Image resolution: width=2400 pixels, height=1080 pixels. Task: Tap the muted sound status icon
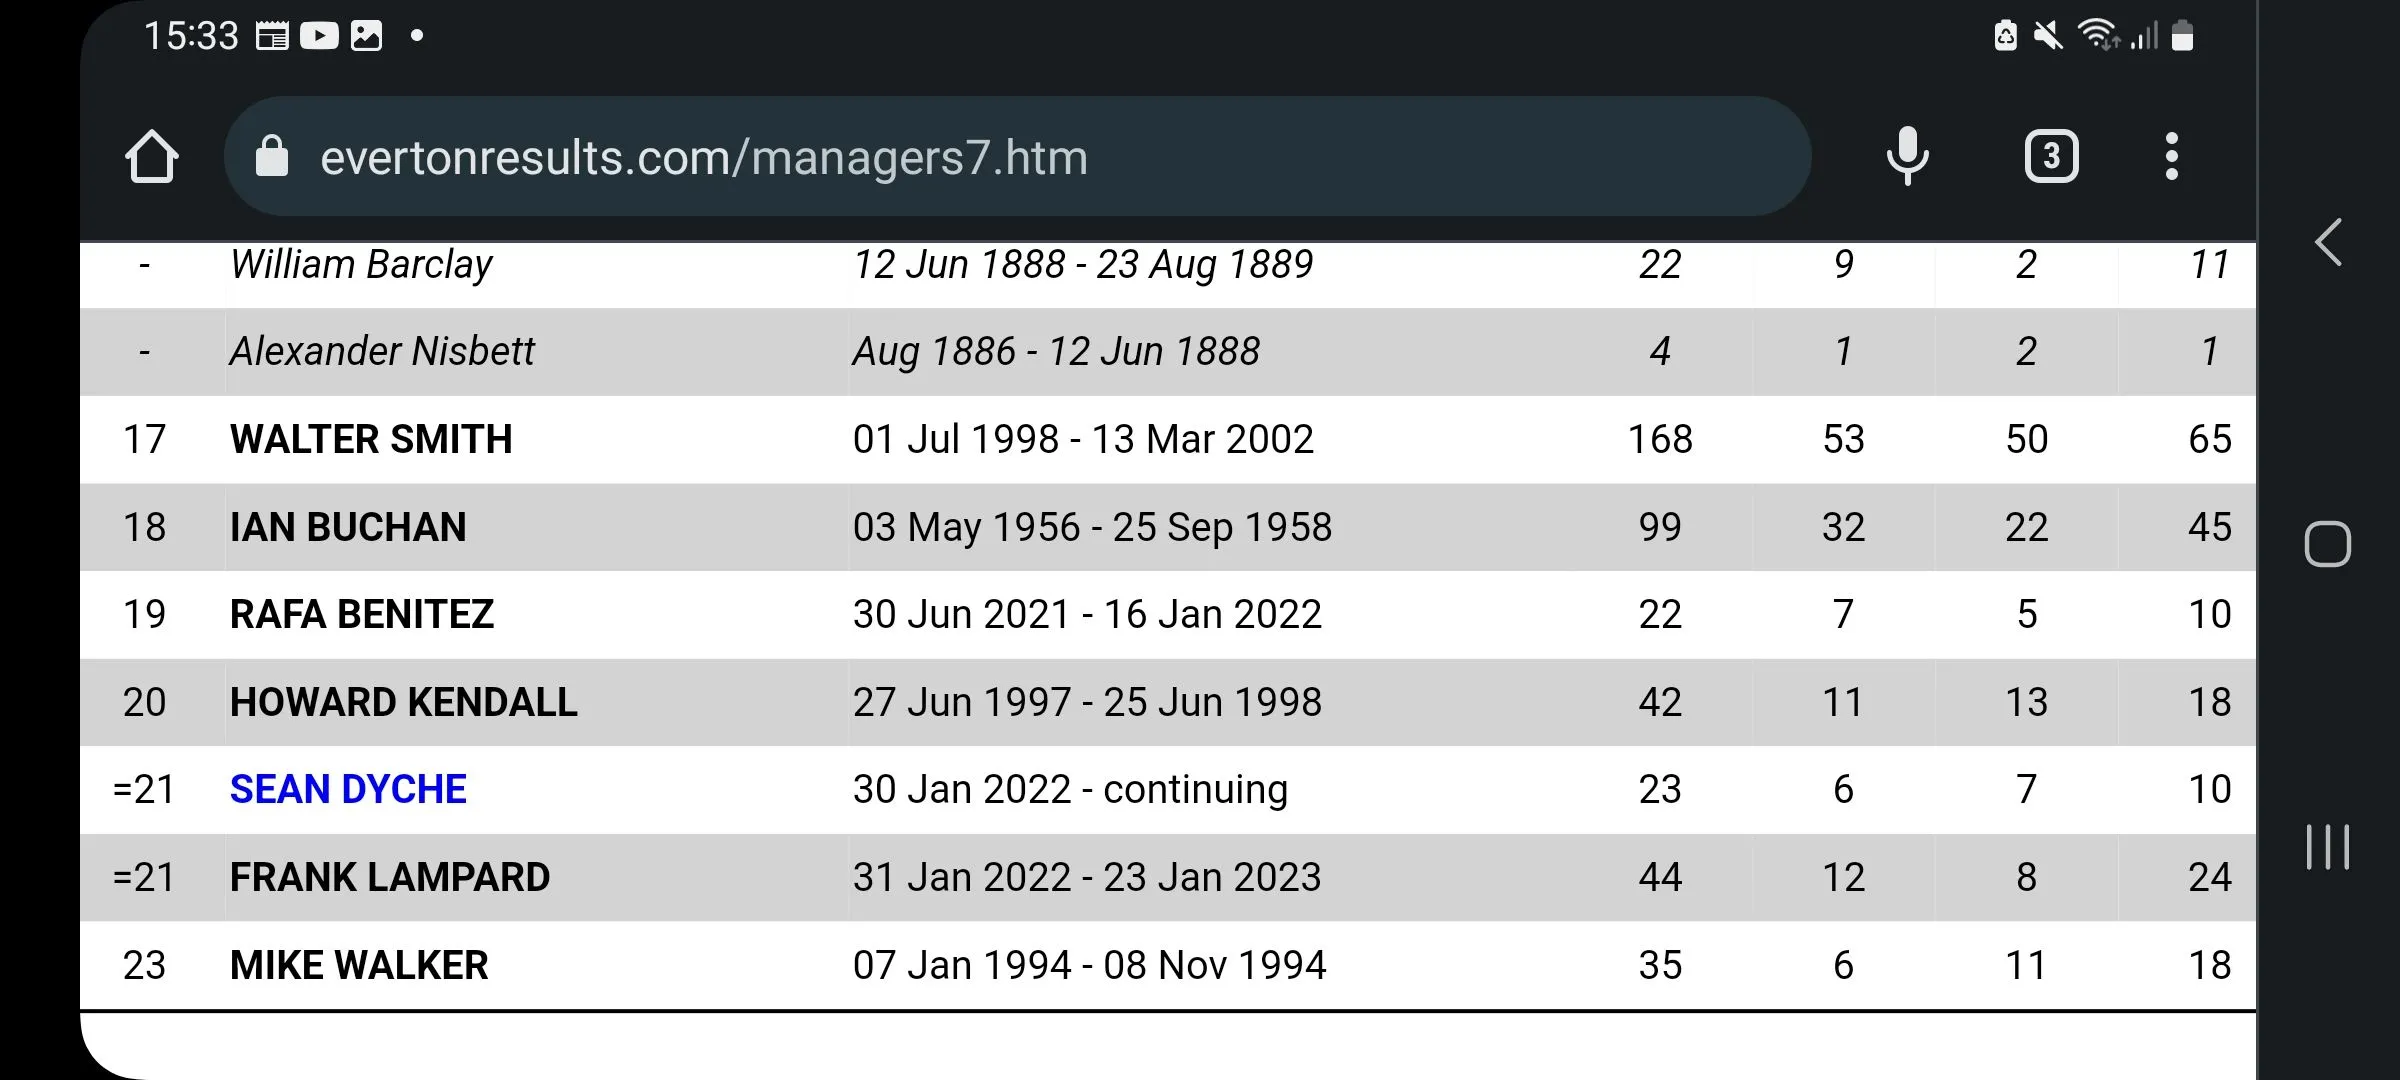coord(2047,37)
